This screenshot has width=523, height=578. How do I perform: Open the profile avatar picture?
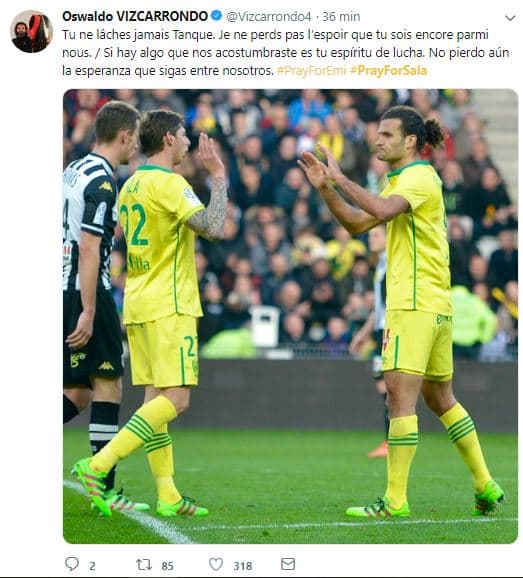[31, 31]
